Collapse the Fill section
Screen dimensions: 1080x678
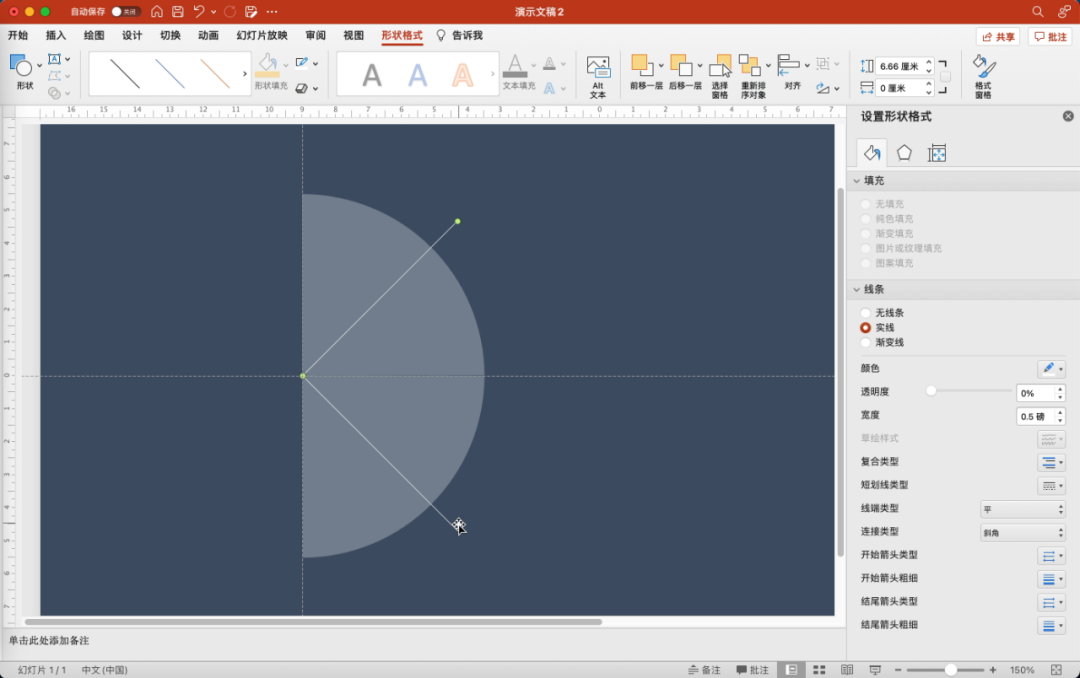coord(857,181)
